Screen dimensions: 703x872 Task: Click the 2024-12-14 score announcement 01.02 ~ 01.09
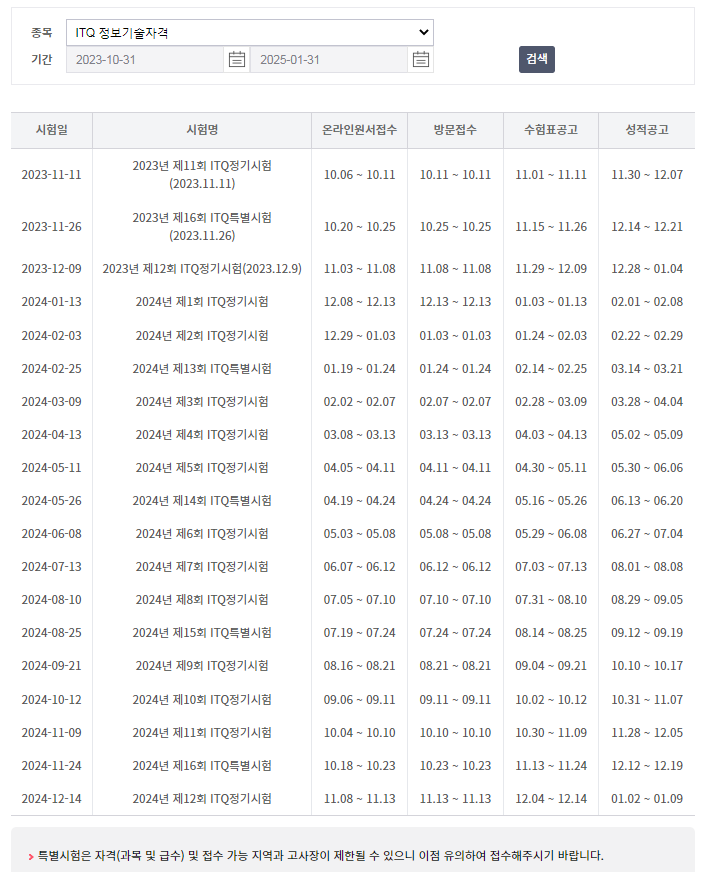(x=647, y=799)
